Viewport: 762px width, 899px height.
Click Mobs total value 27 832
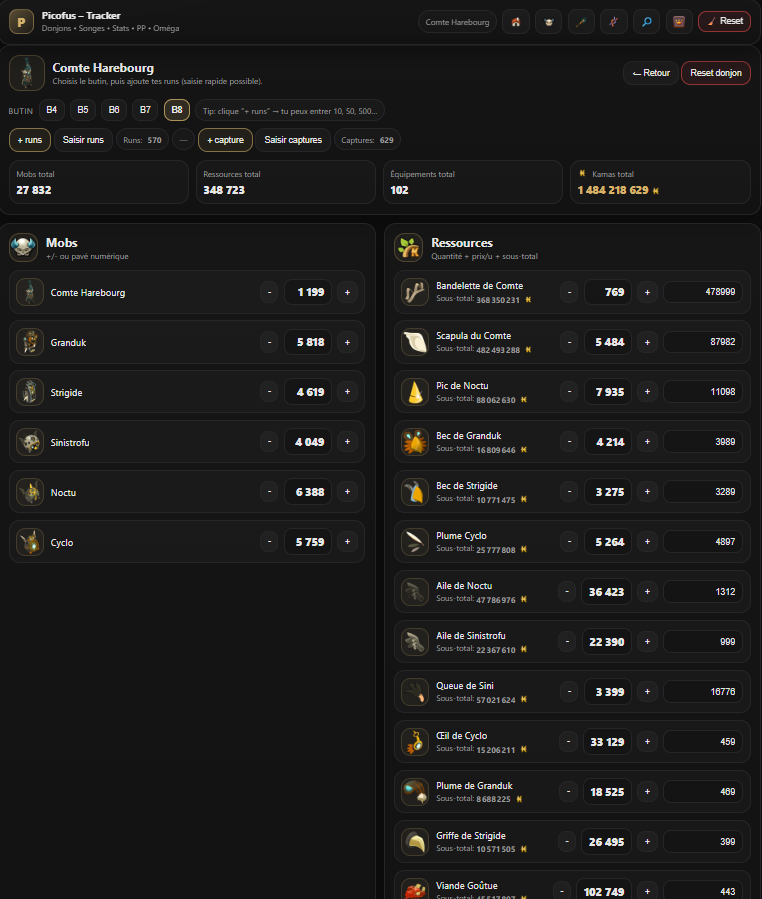click(x=34, y=190)
